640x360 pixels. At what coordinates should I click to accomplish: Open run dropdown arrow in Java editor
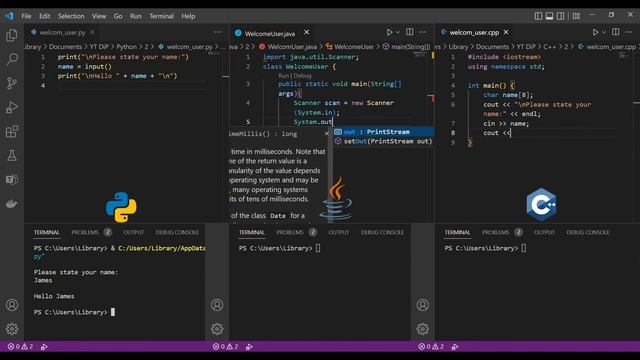(x=398, y=32)
